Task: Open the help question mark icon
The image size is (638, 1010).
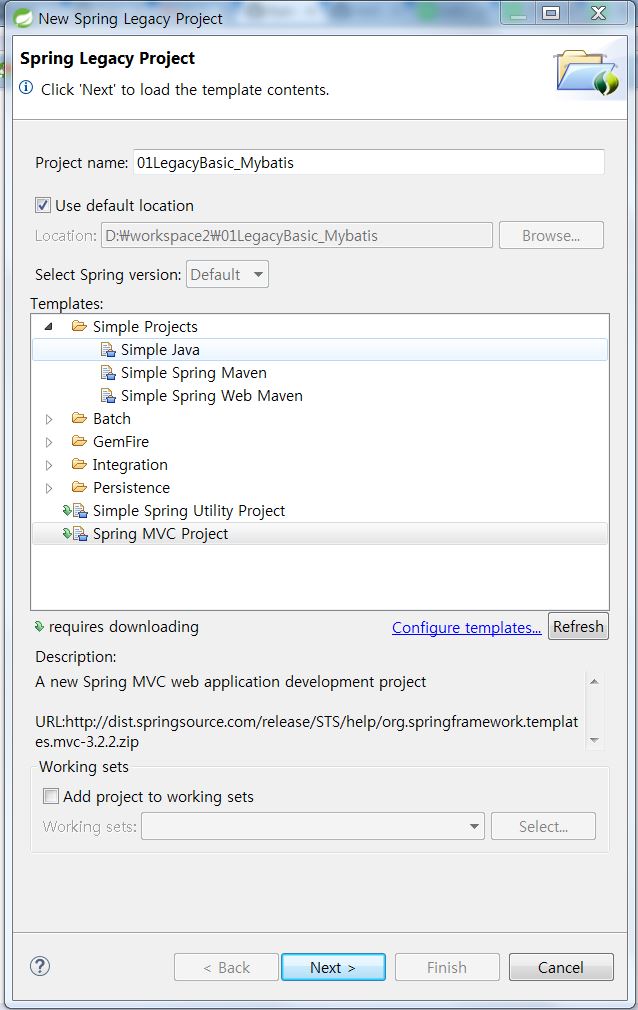Action: pyautogui.click(x=40, y=966)
